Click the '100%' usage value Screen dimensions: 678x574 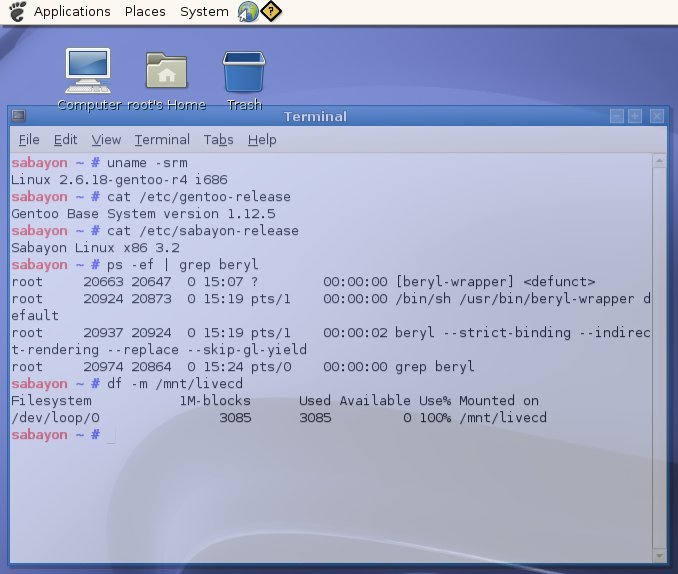point(435,418)
